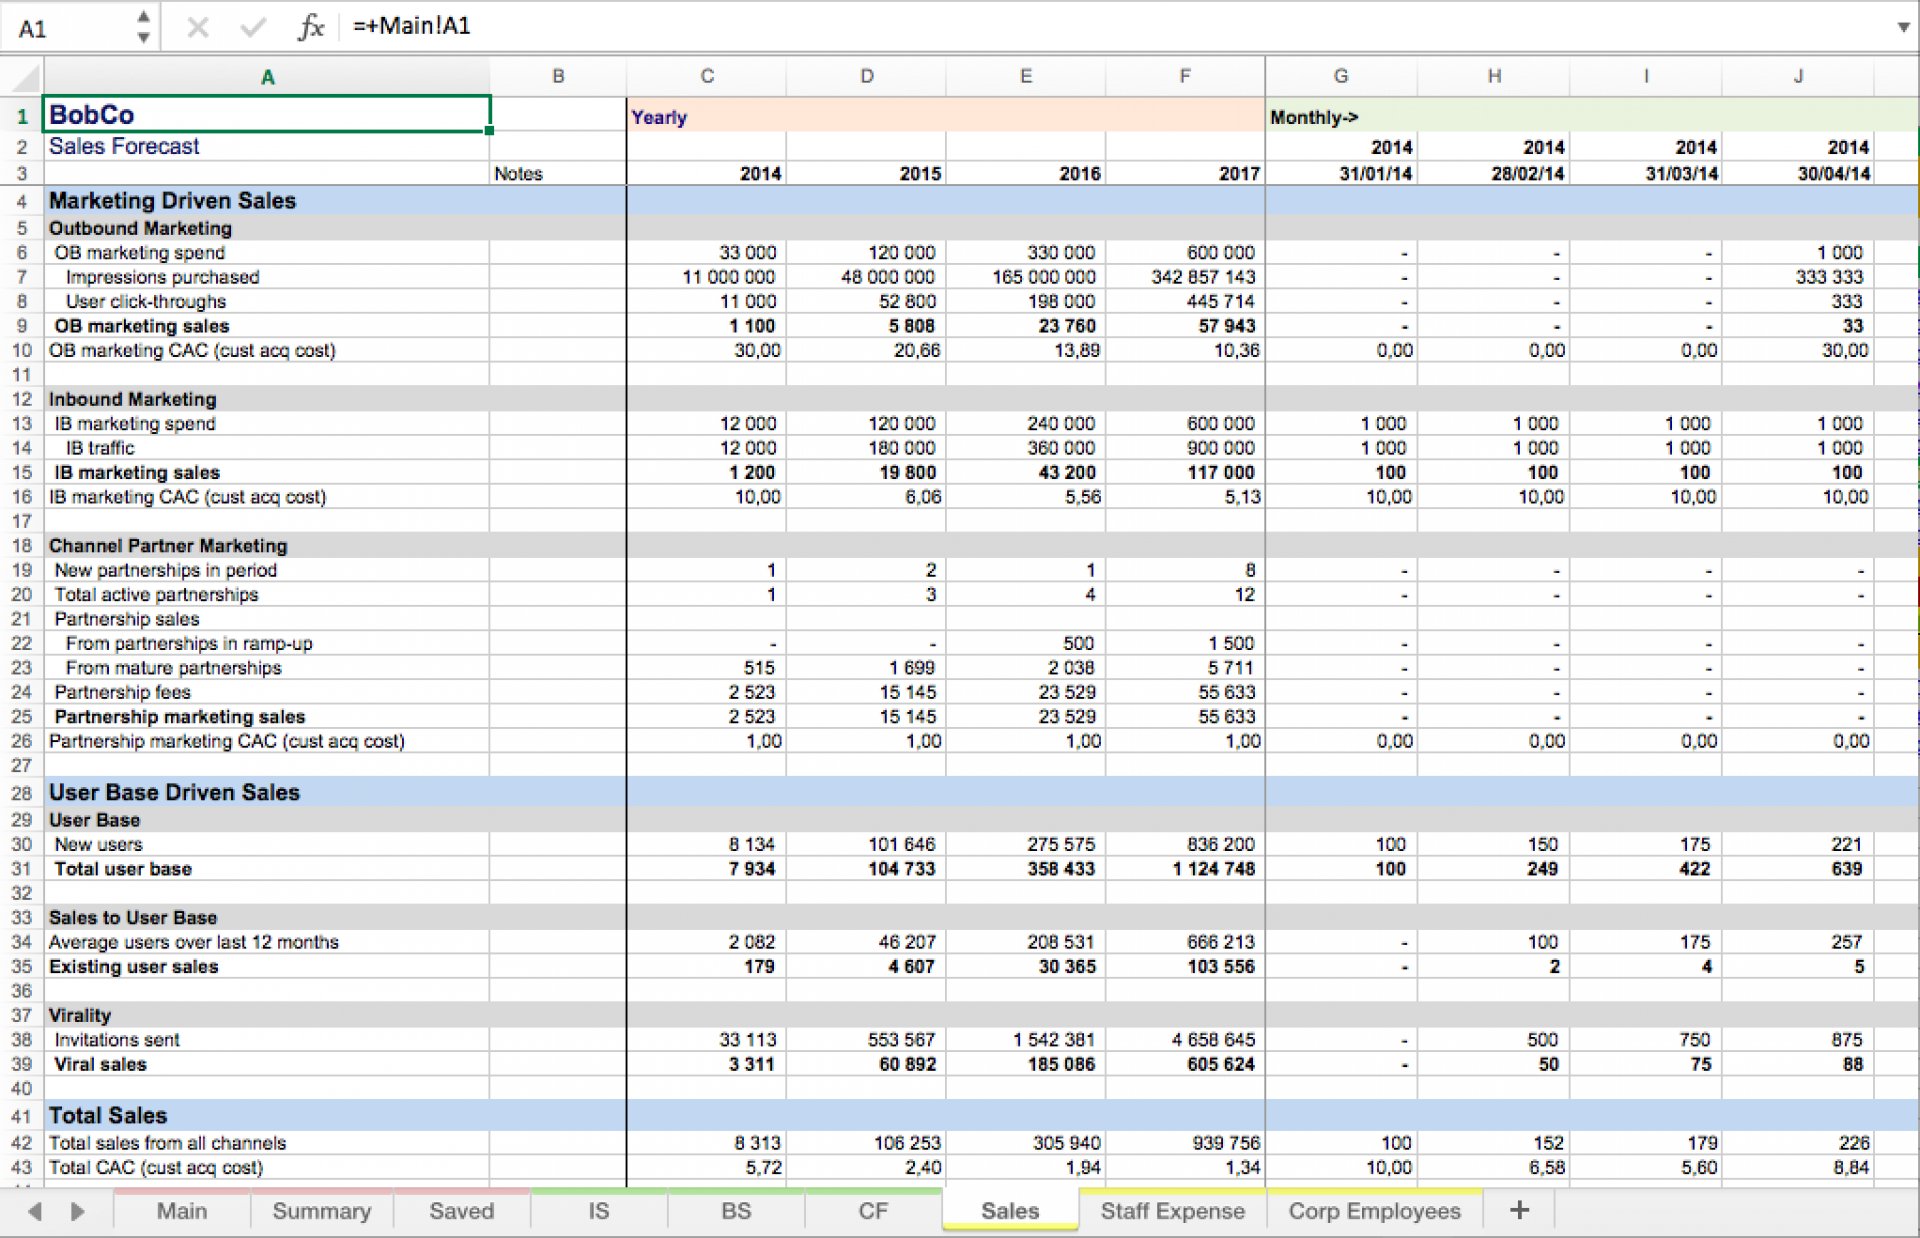Click the 342 857 143 impressions value
1920x1238 pixels.
[x=1203, y=277]
